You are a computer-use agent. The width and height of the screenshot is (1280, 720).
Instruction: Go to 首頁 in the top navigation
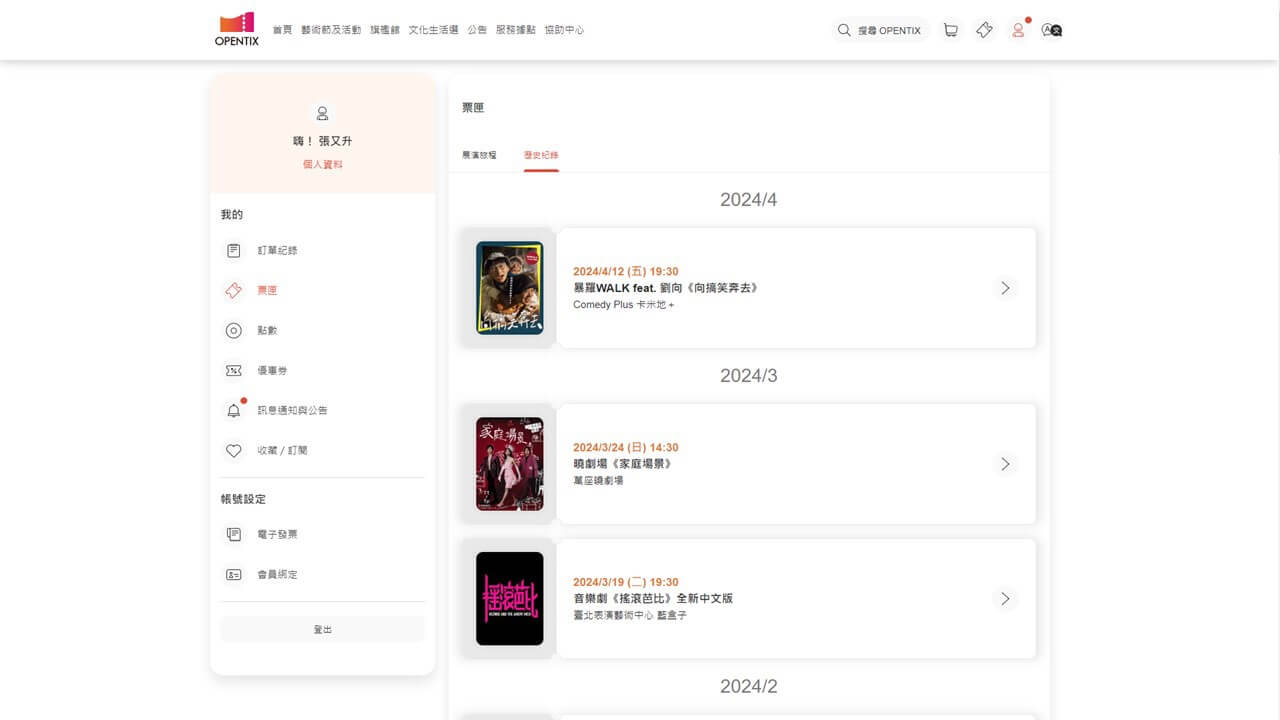(x=282, y=30)
